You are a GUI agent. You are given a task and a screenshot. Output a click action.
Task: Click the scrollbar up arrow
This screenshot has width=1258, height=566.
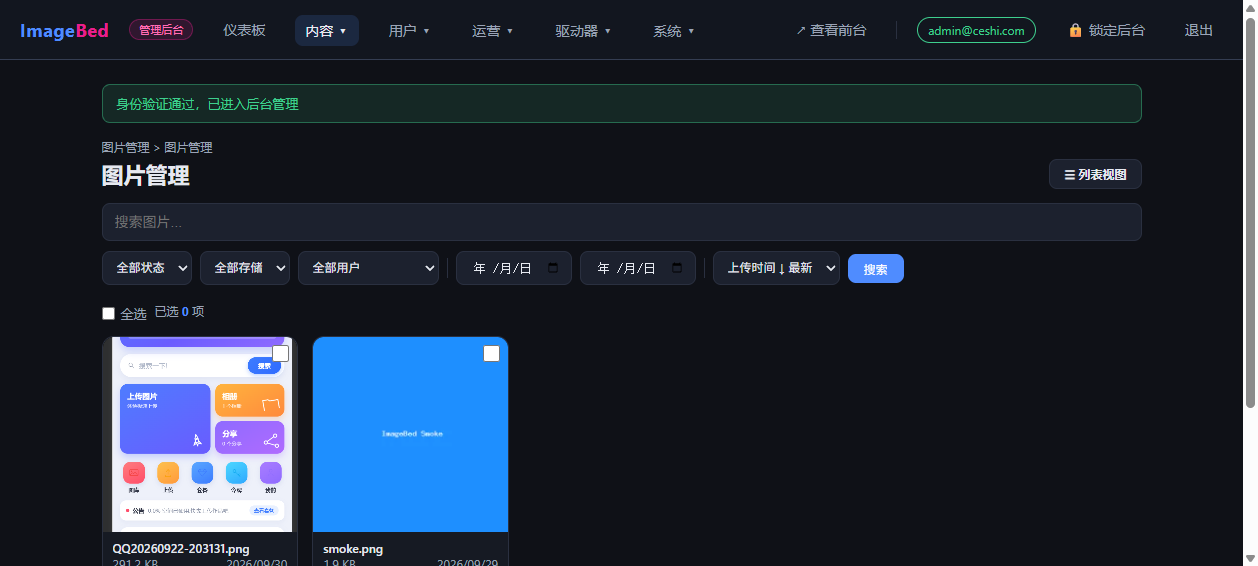point(1250,8)
